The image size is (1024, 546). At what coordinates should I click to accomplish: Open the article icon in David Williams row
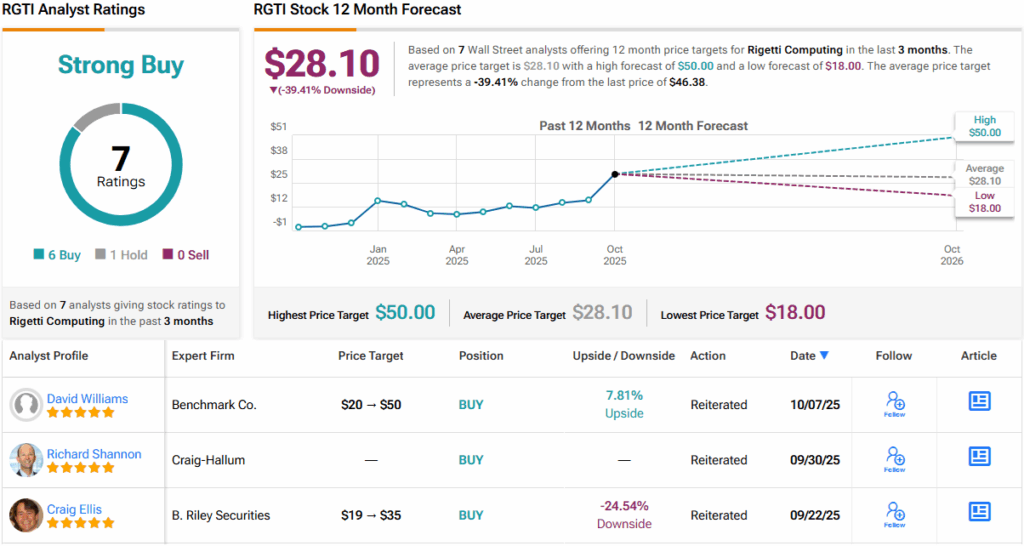979,401
